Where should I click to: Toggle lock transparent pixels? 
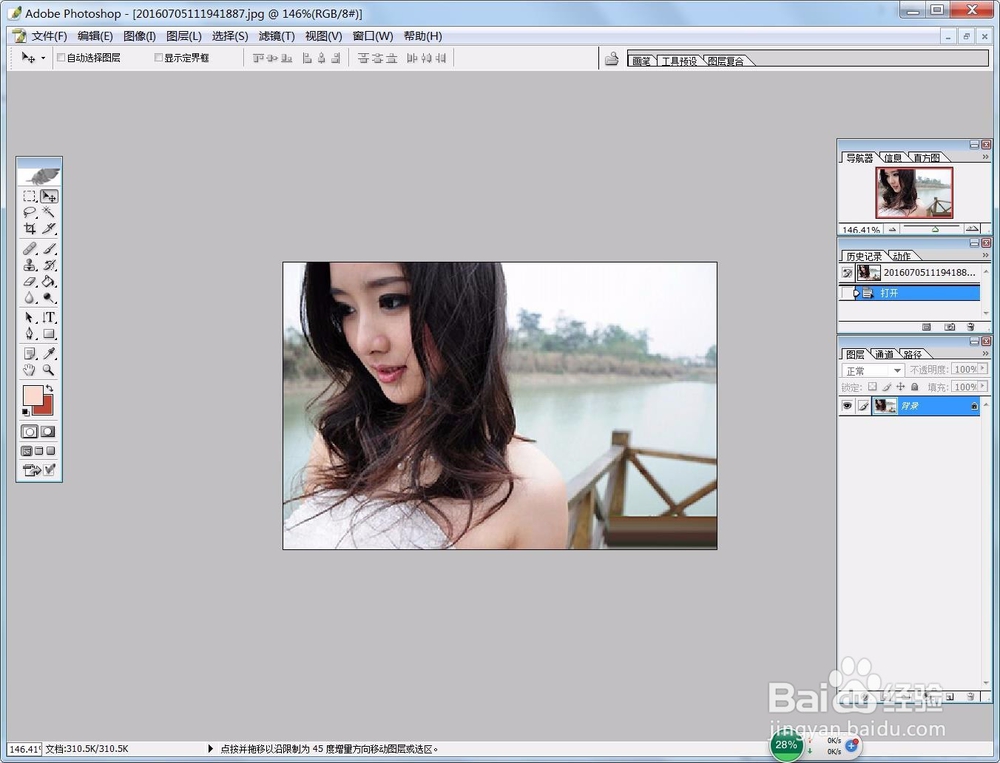[x=872, y=387]
